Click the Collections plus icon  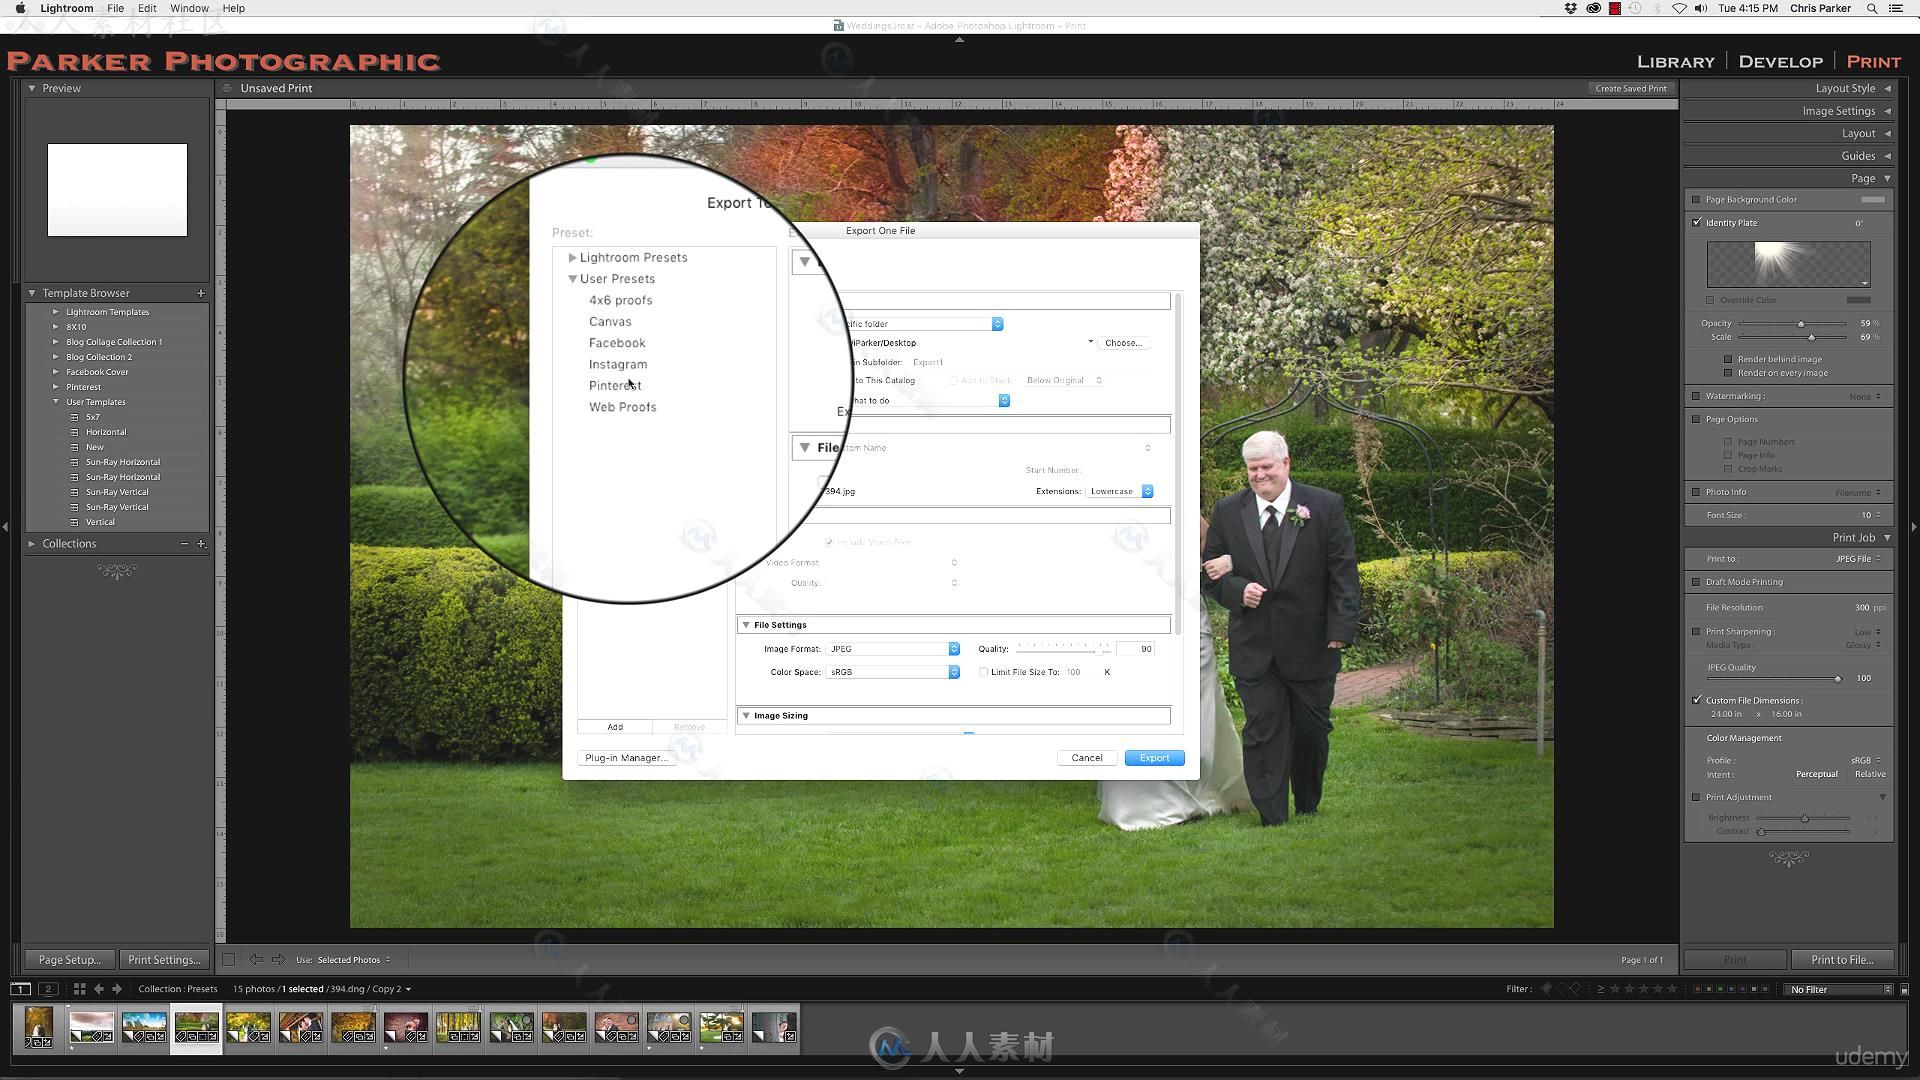[201, 544]
